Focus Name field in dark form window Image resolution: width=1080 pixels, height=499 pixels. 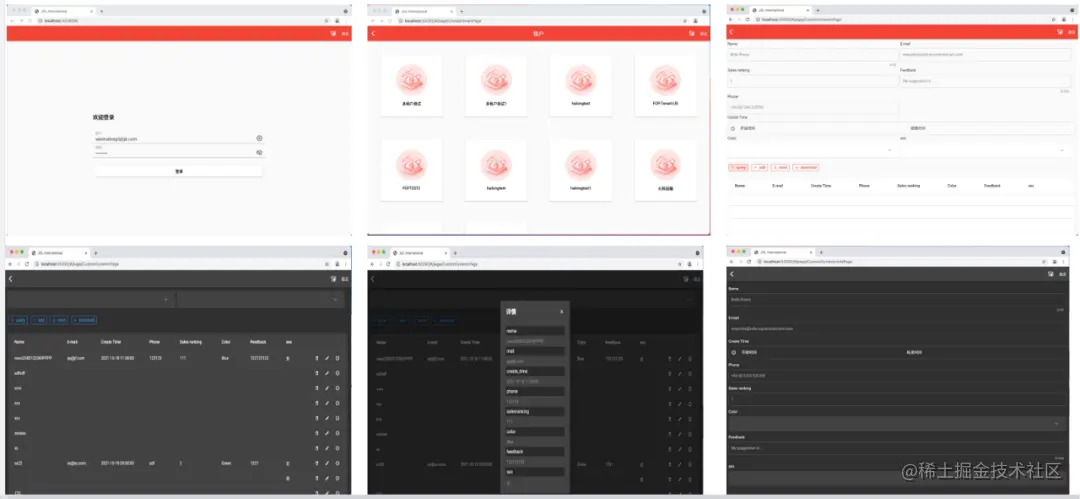(x=896, y=300)
